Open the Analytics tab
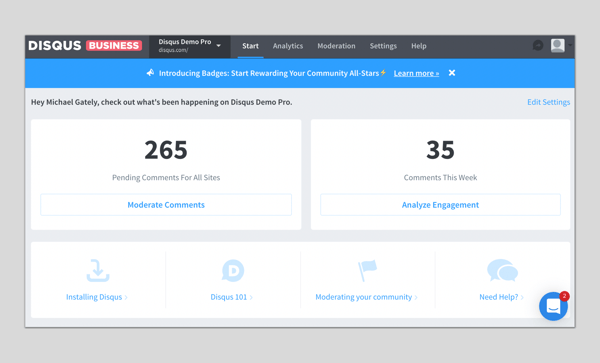 point(288,46)
